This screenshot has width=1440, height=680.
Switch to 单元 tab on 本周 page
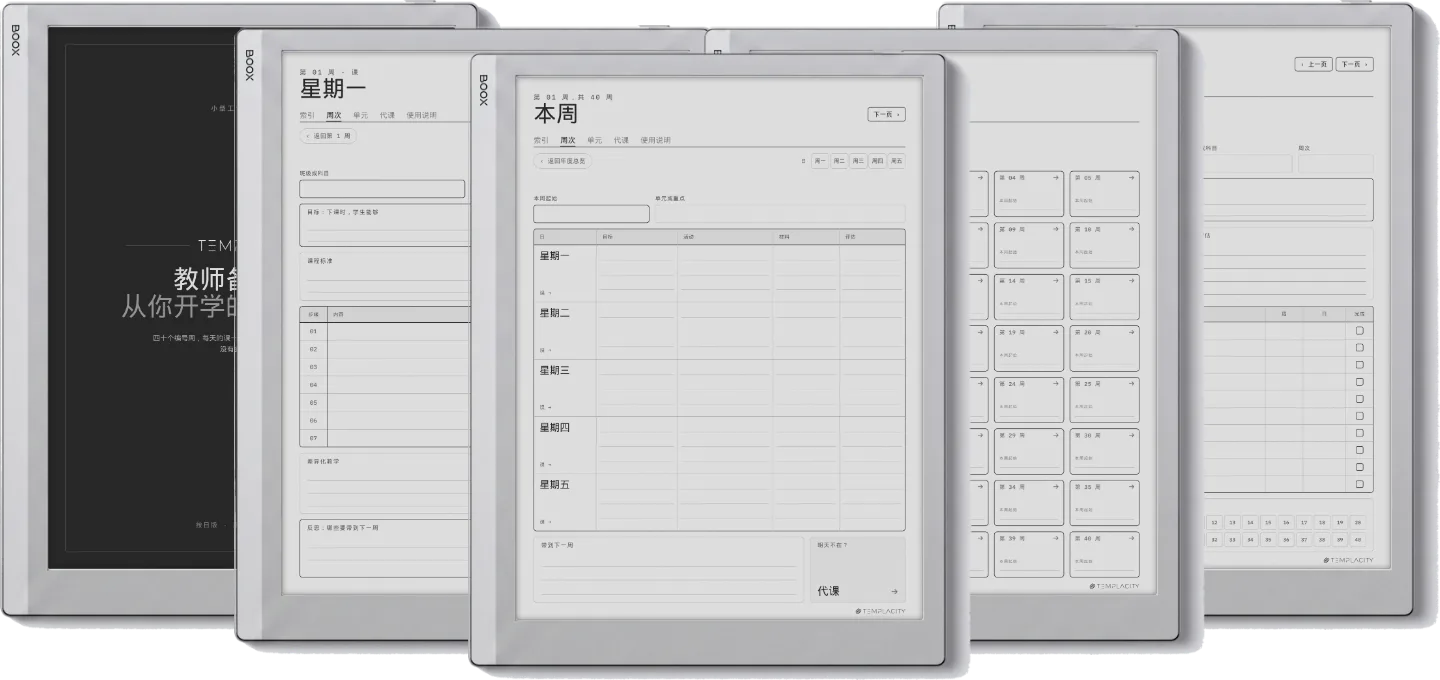595,140
